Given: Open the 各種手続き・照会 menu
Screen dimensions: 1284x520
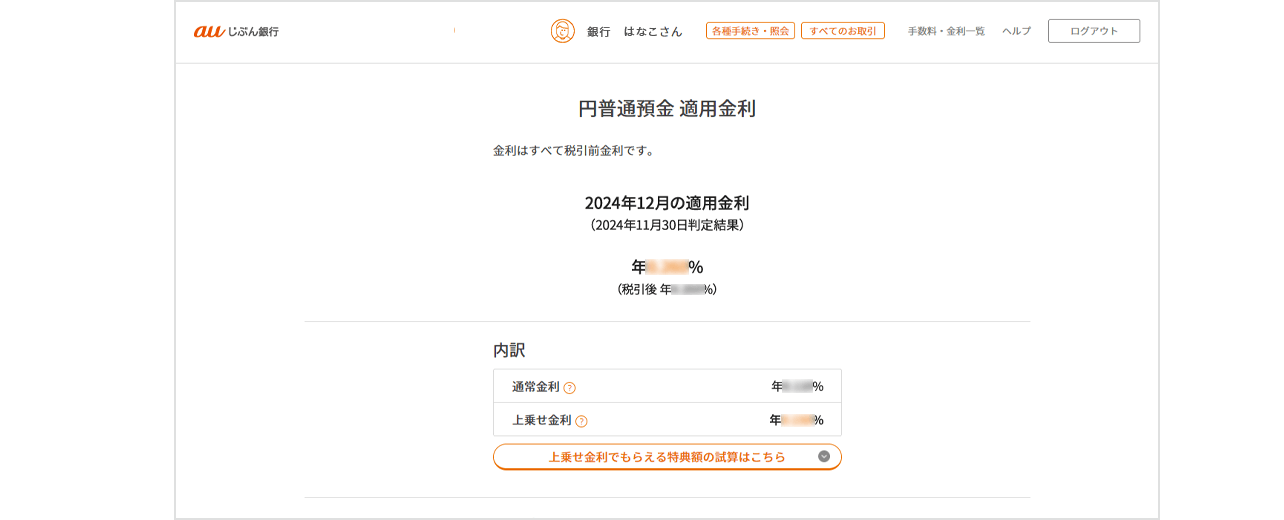Looking at the screenshot, I should (750, 31).
